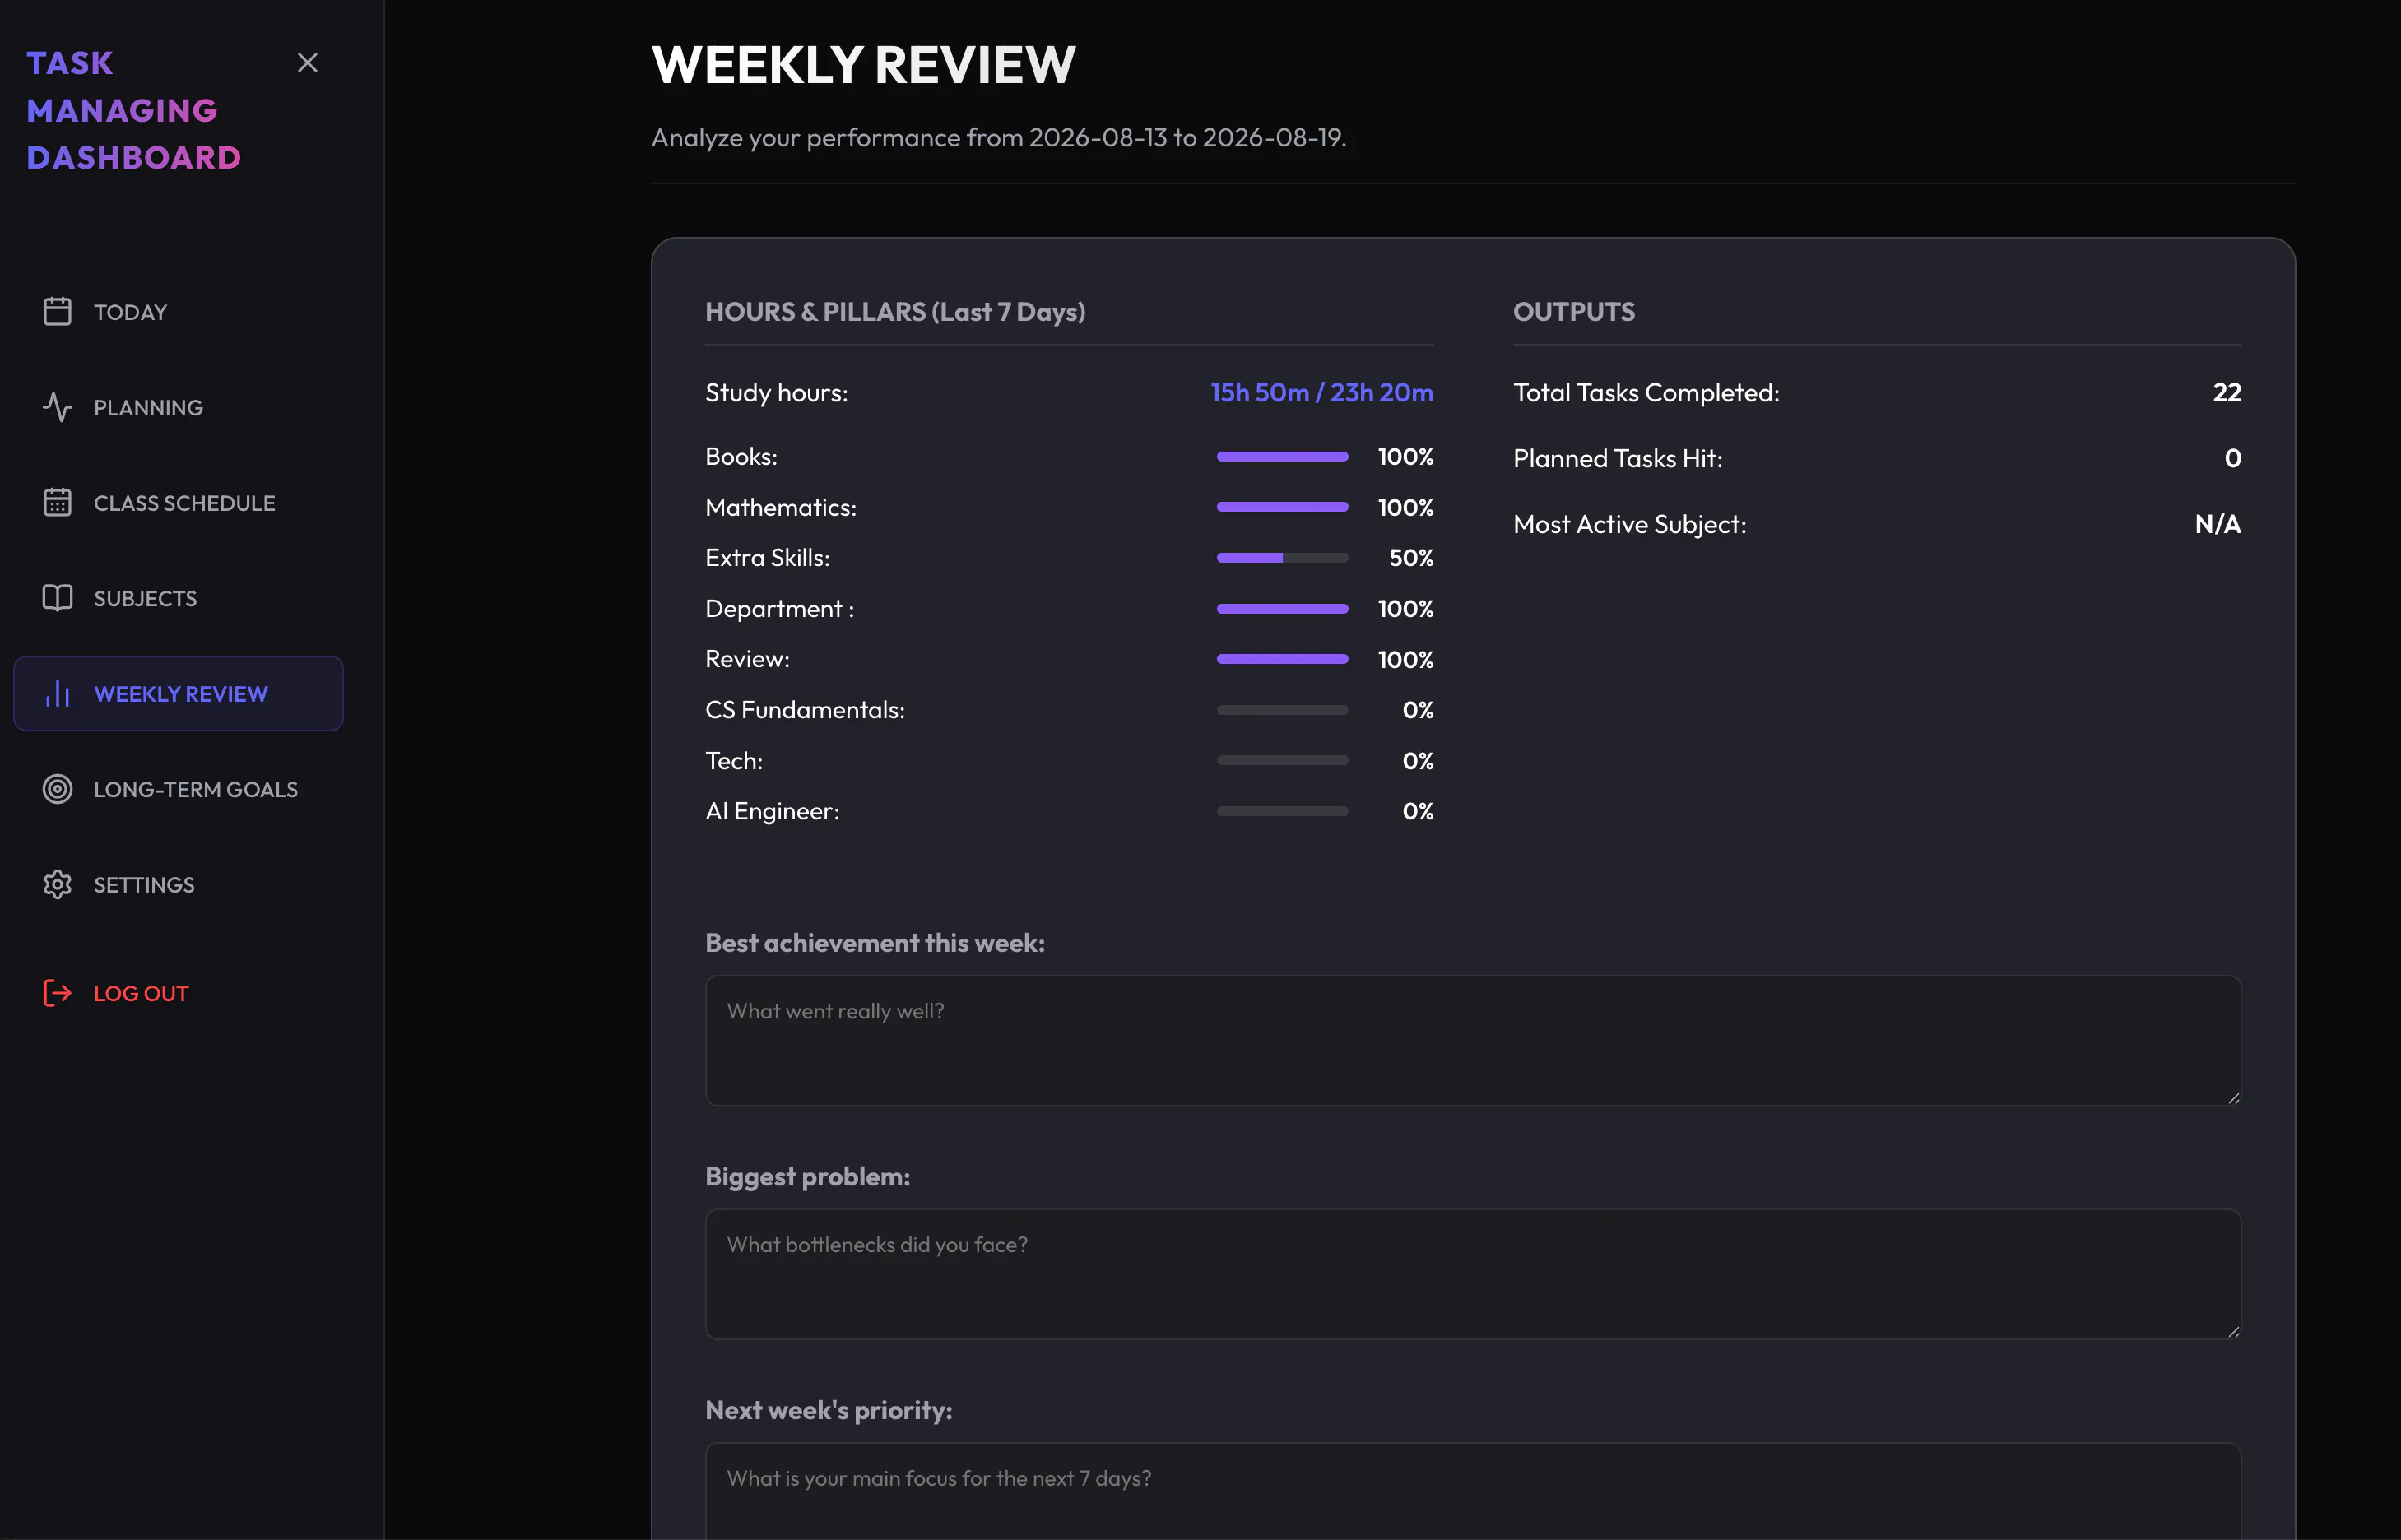This screenshot has height=1540, width=2401.
Task: Click the date range subtitle text
Action: coord(999,137)
